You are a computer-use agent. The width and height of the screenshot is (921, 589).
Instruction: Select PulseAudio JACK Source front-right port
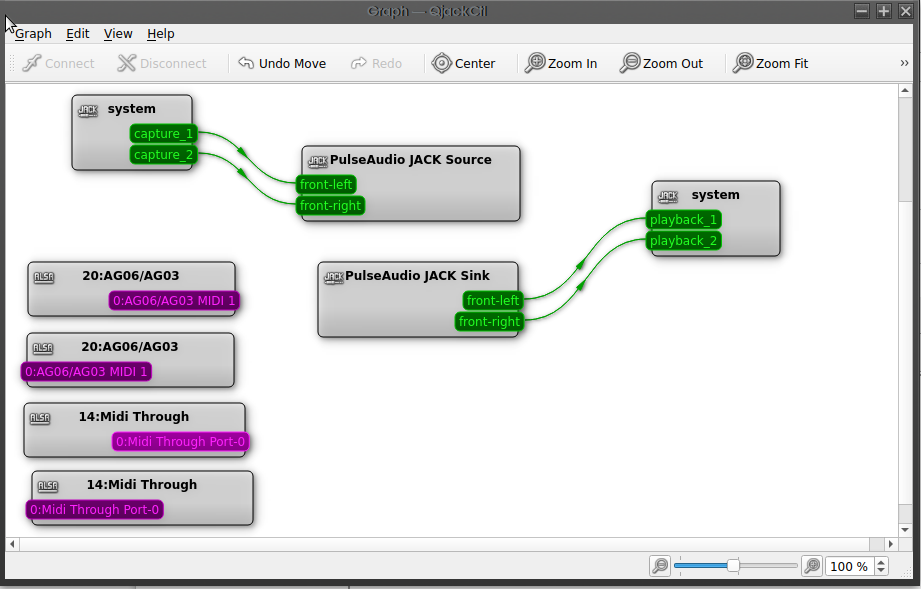(330, 206)
